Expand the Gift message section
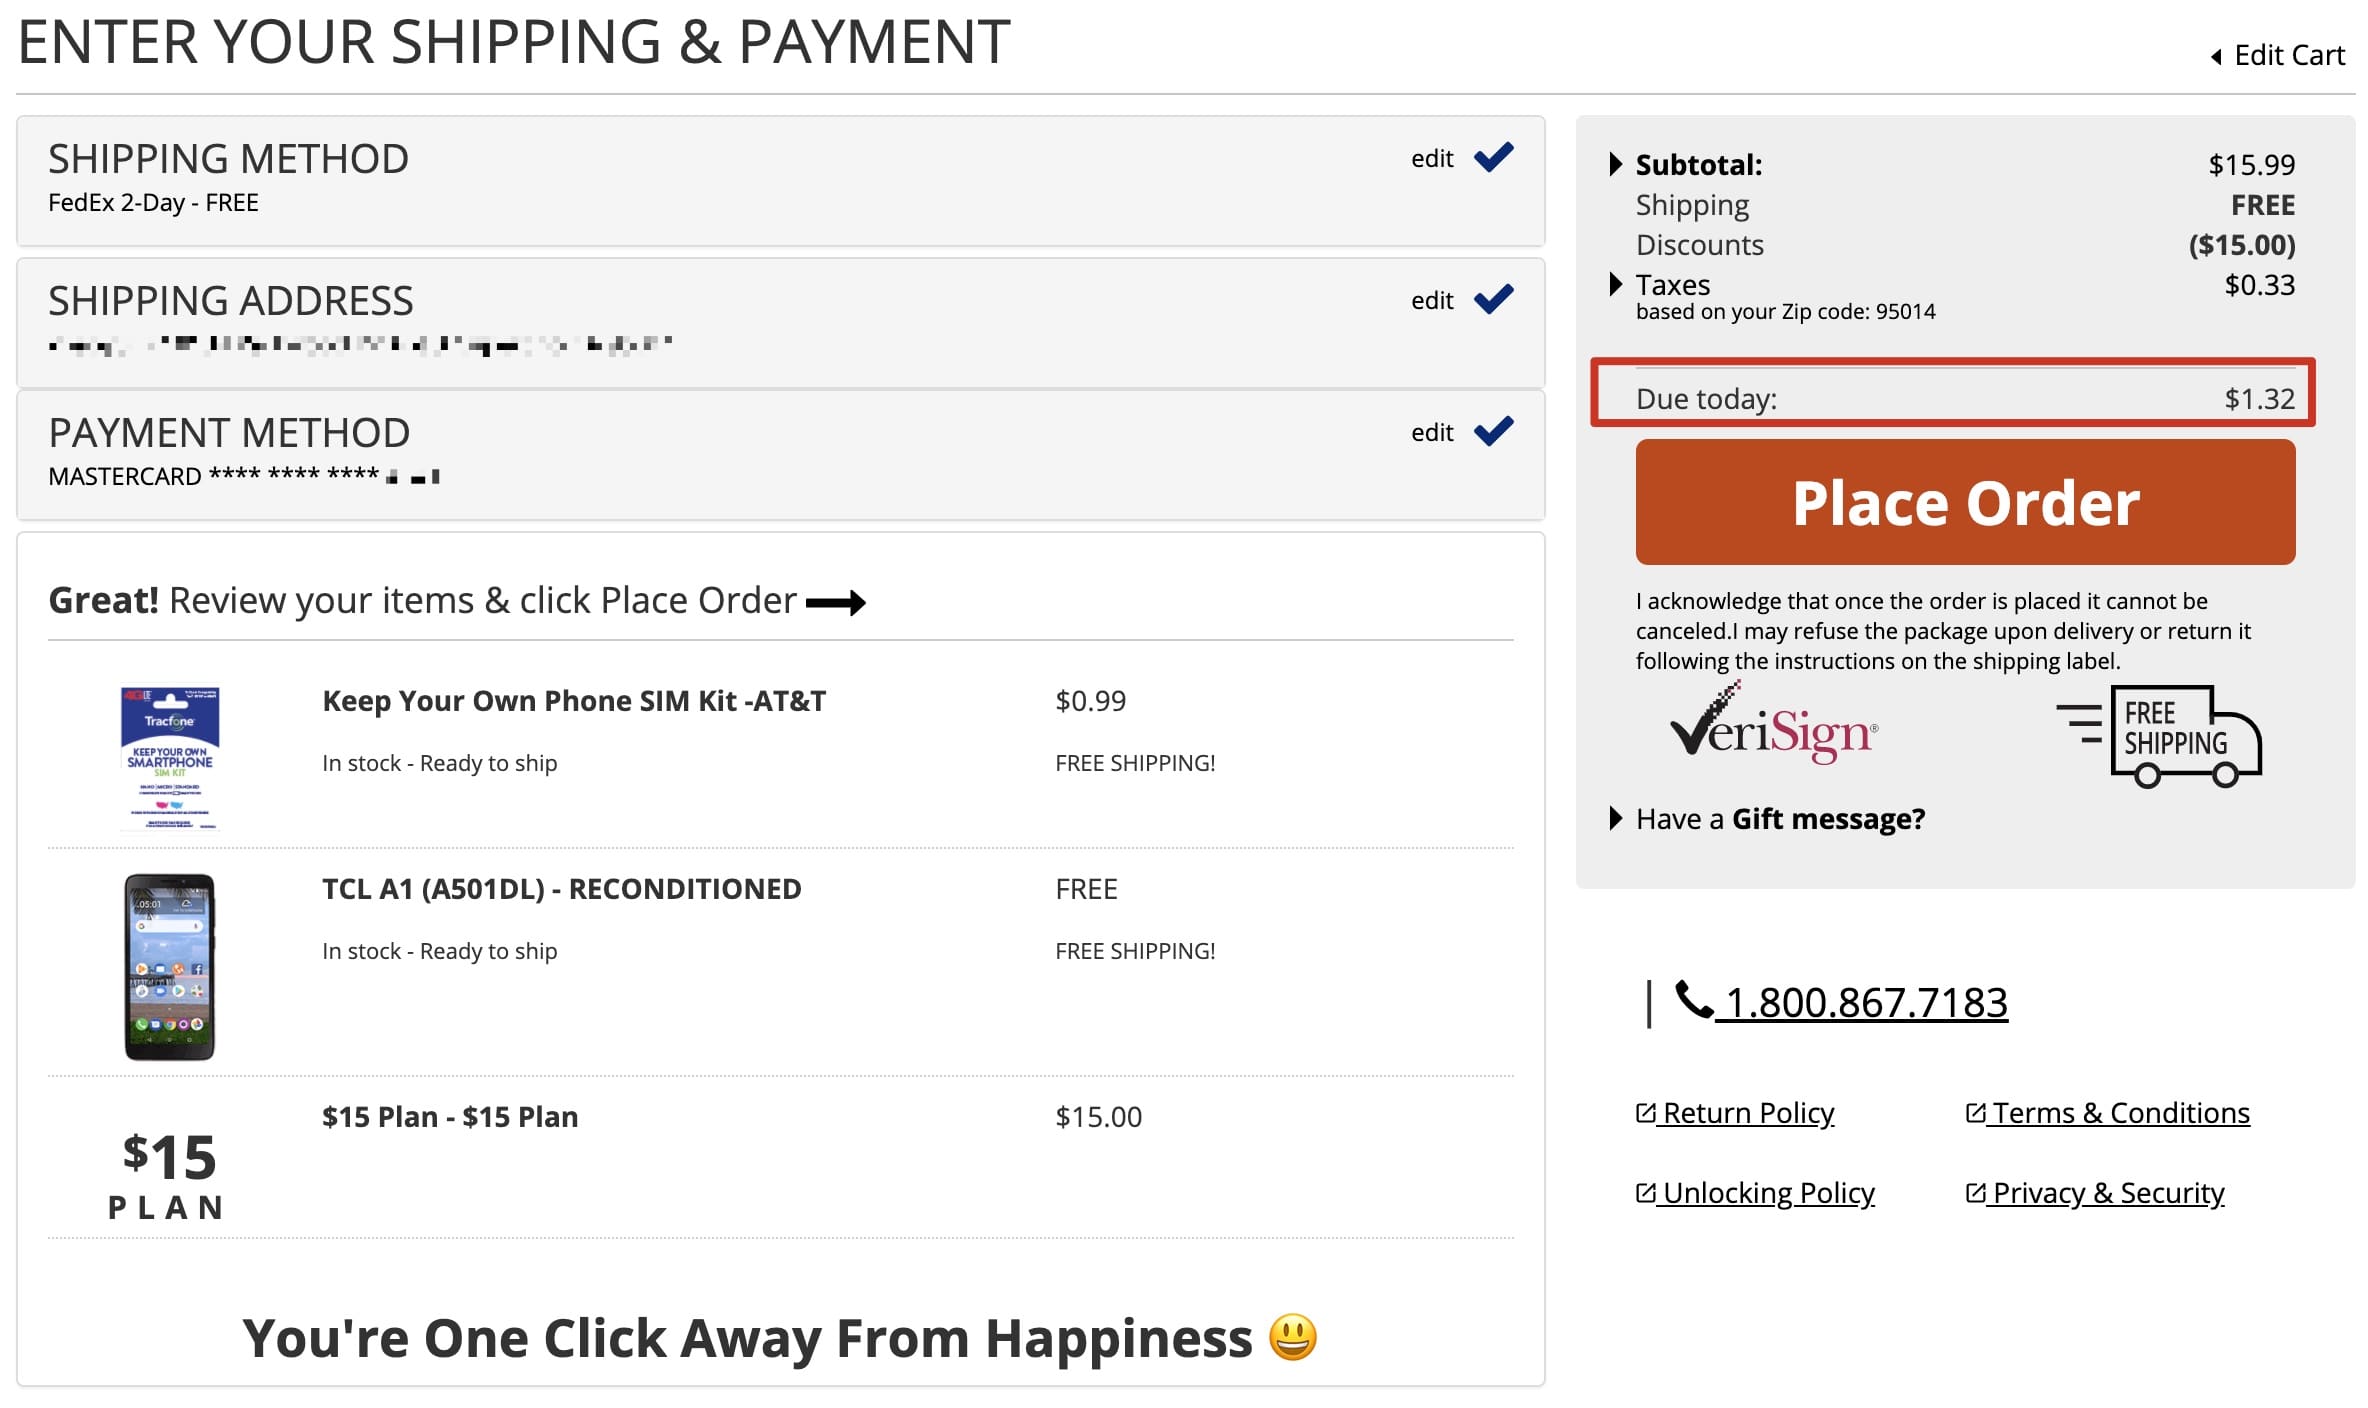Viewport: 2368px width, 1408px height. [1615, 819]
